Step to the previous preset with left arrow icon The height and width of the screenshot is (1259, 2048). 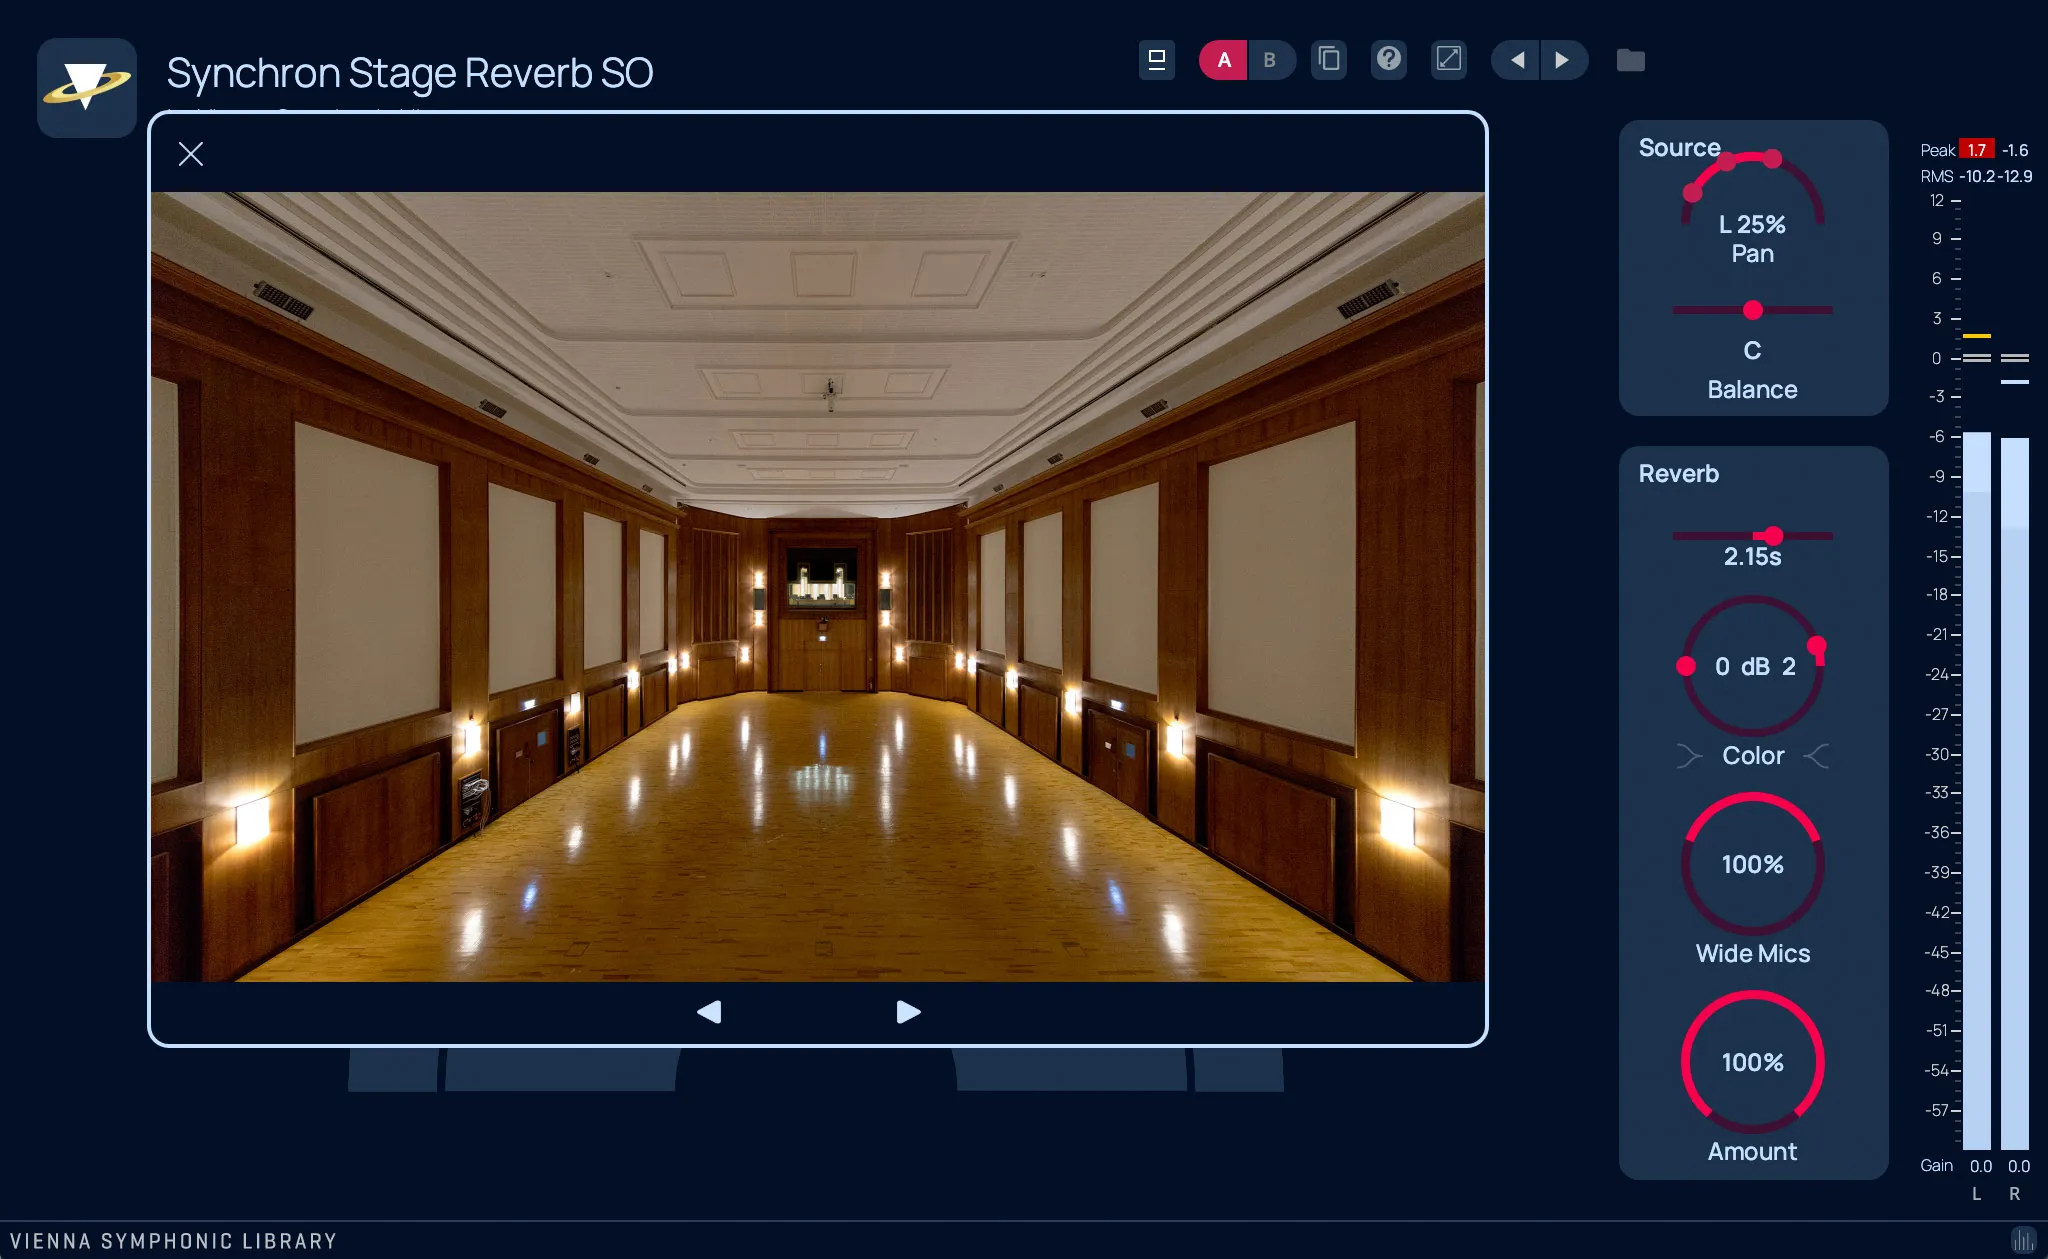click(1516, 60)
